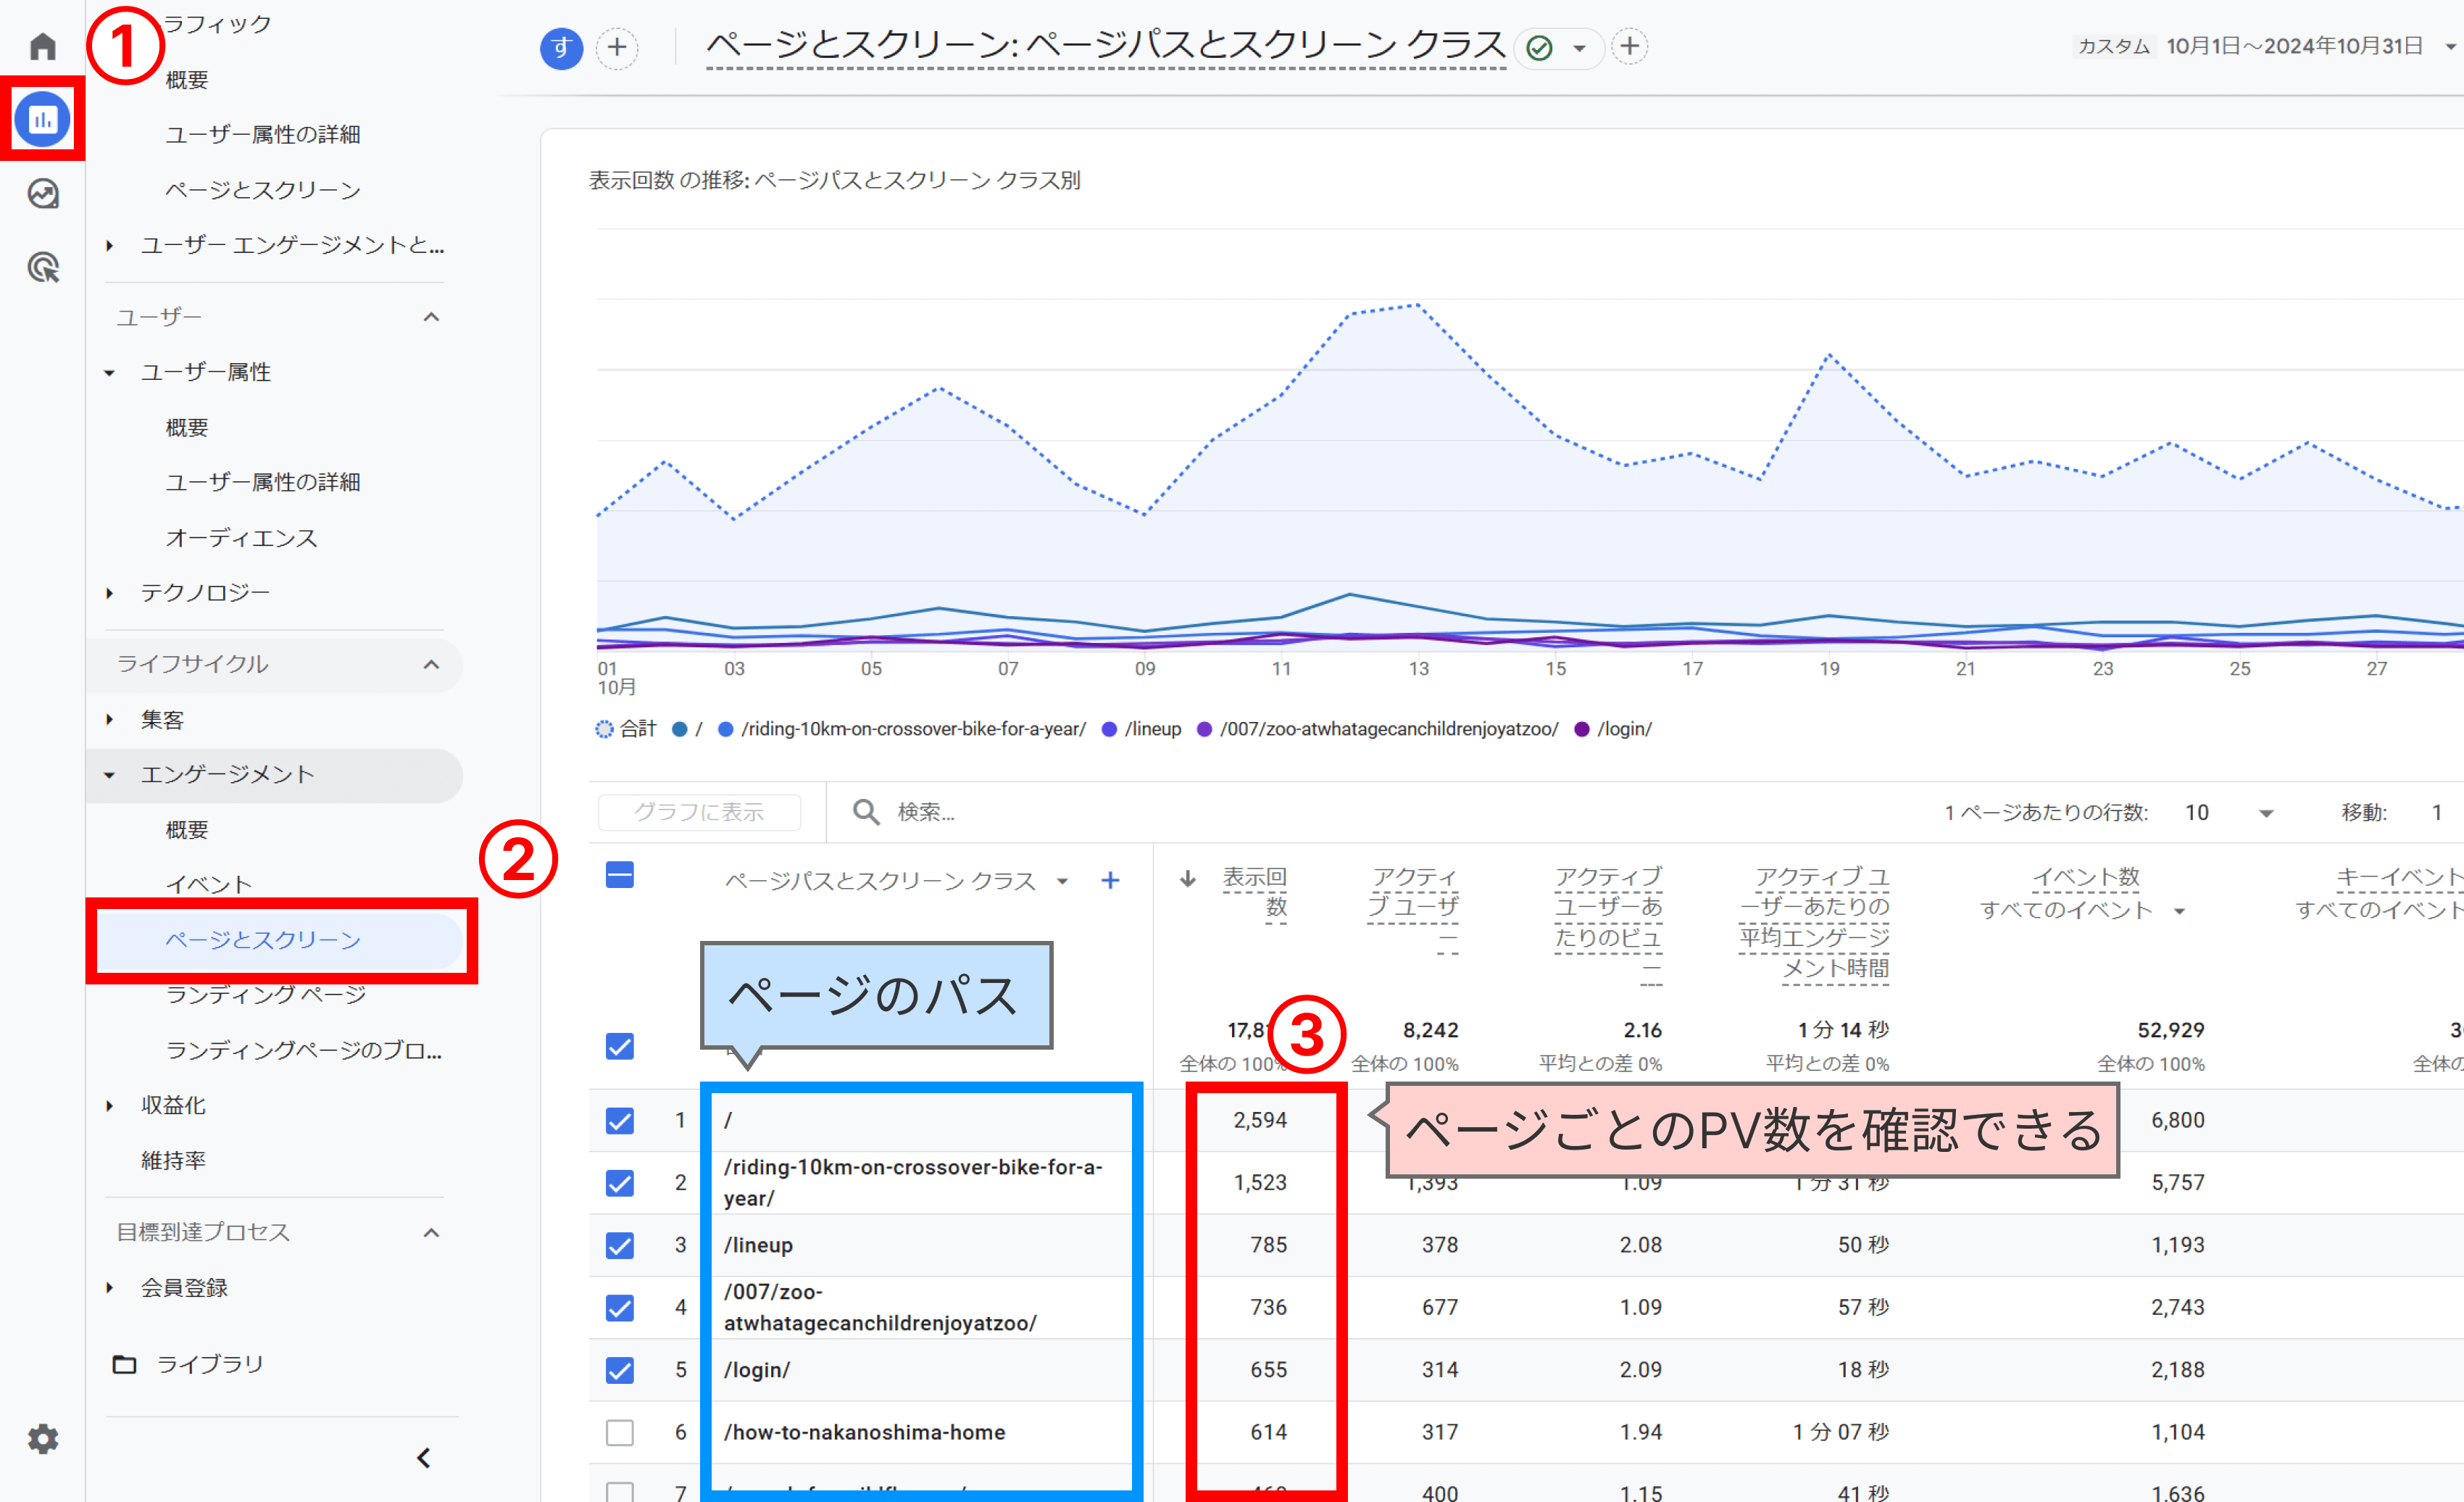Click the /how-to-nakanoshima-home path cell

[865, 1432]
